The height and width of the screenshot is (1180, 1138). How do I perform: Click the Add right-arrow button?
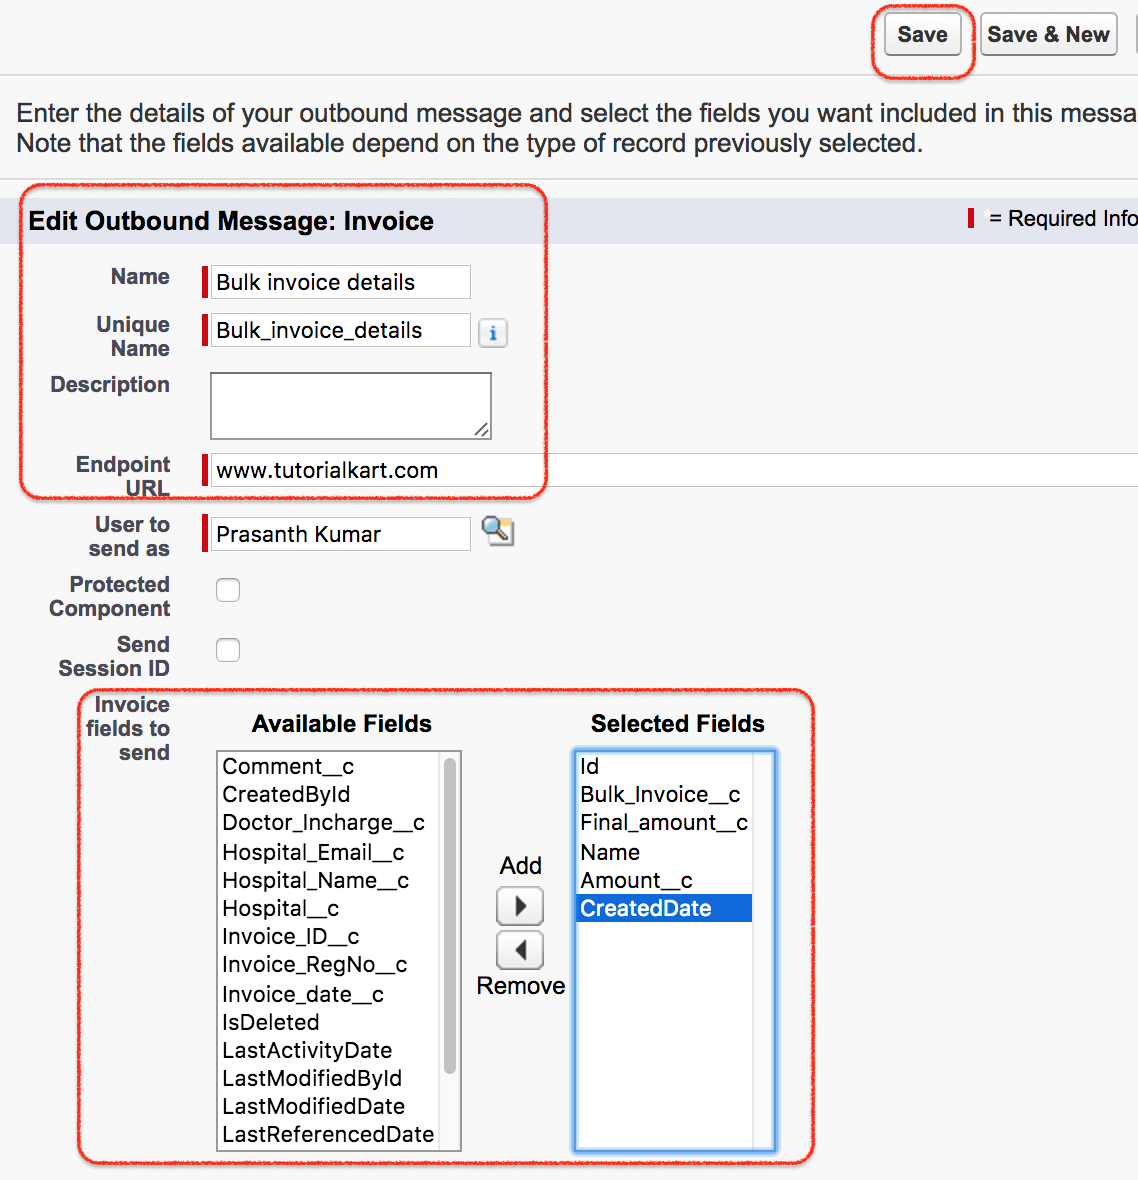(x=520, y=906)
